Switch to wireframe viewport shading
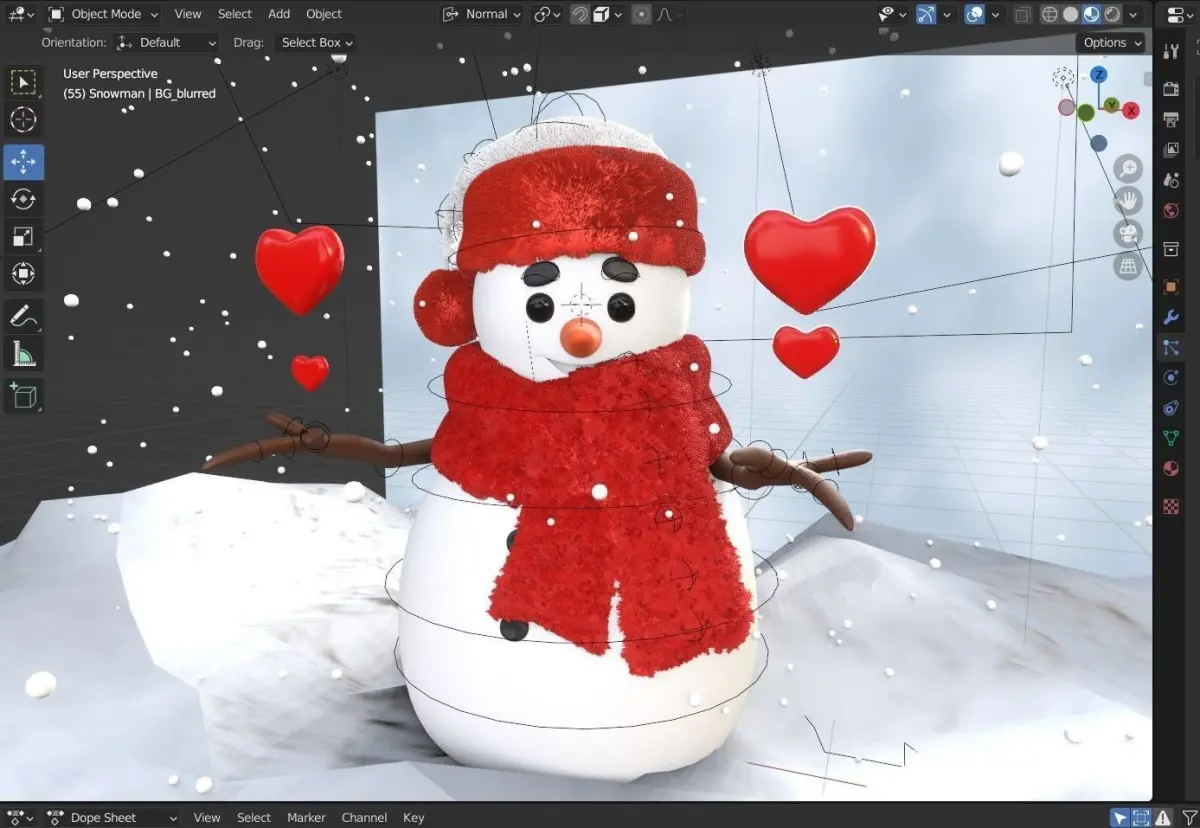This screenshot has width=1200, height=828. 1049,14
